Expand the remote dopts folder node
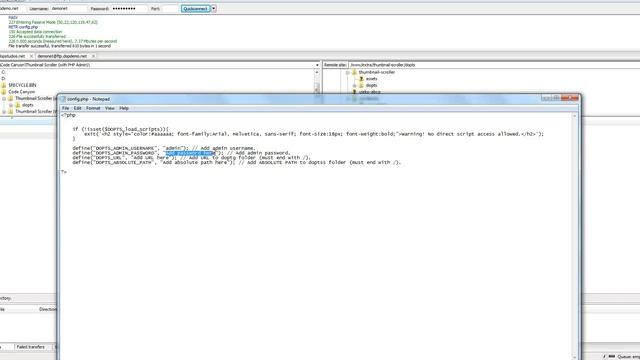 click(355, 85)
